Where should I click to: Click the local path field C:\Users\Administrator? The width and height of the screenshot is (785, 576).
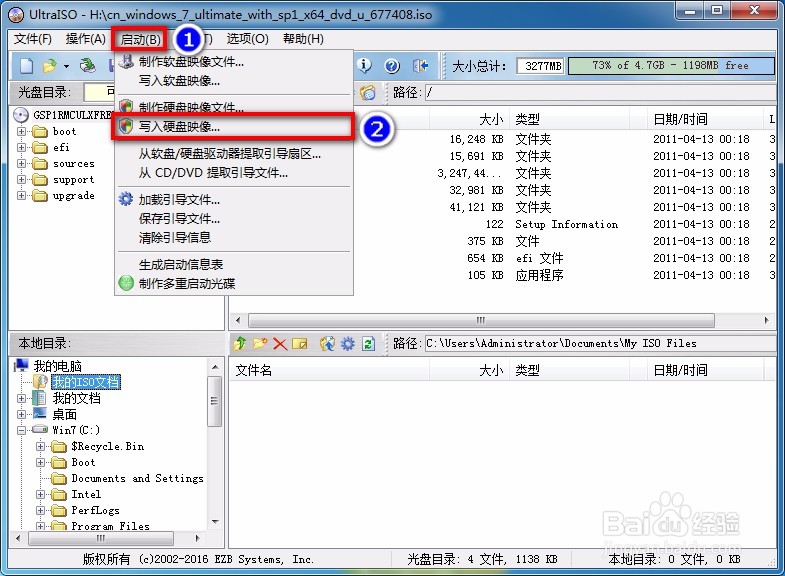point(601,343)
